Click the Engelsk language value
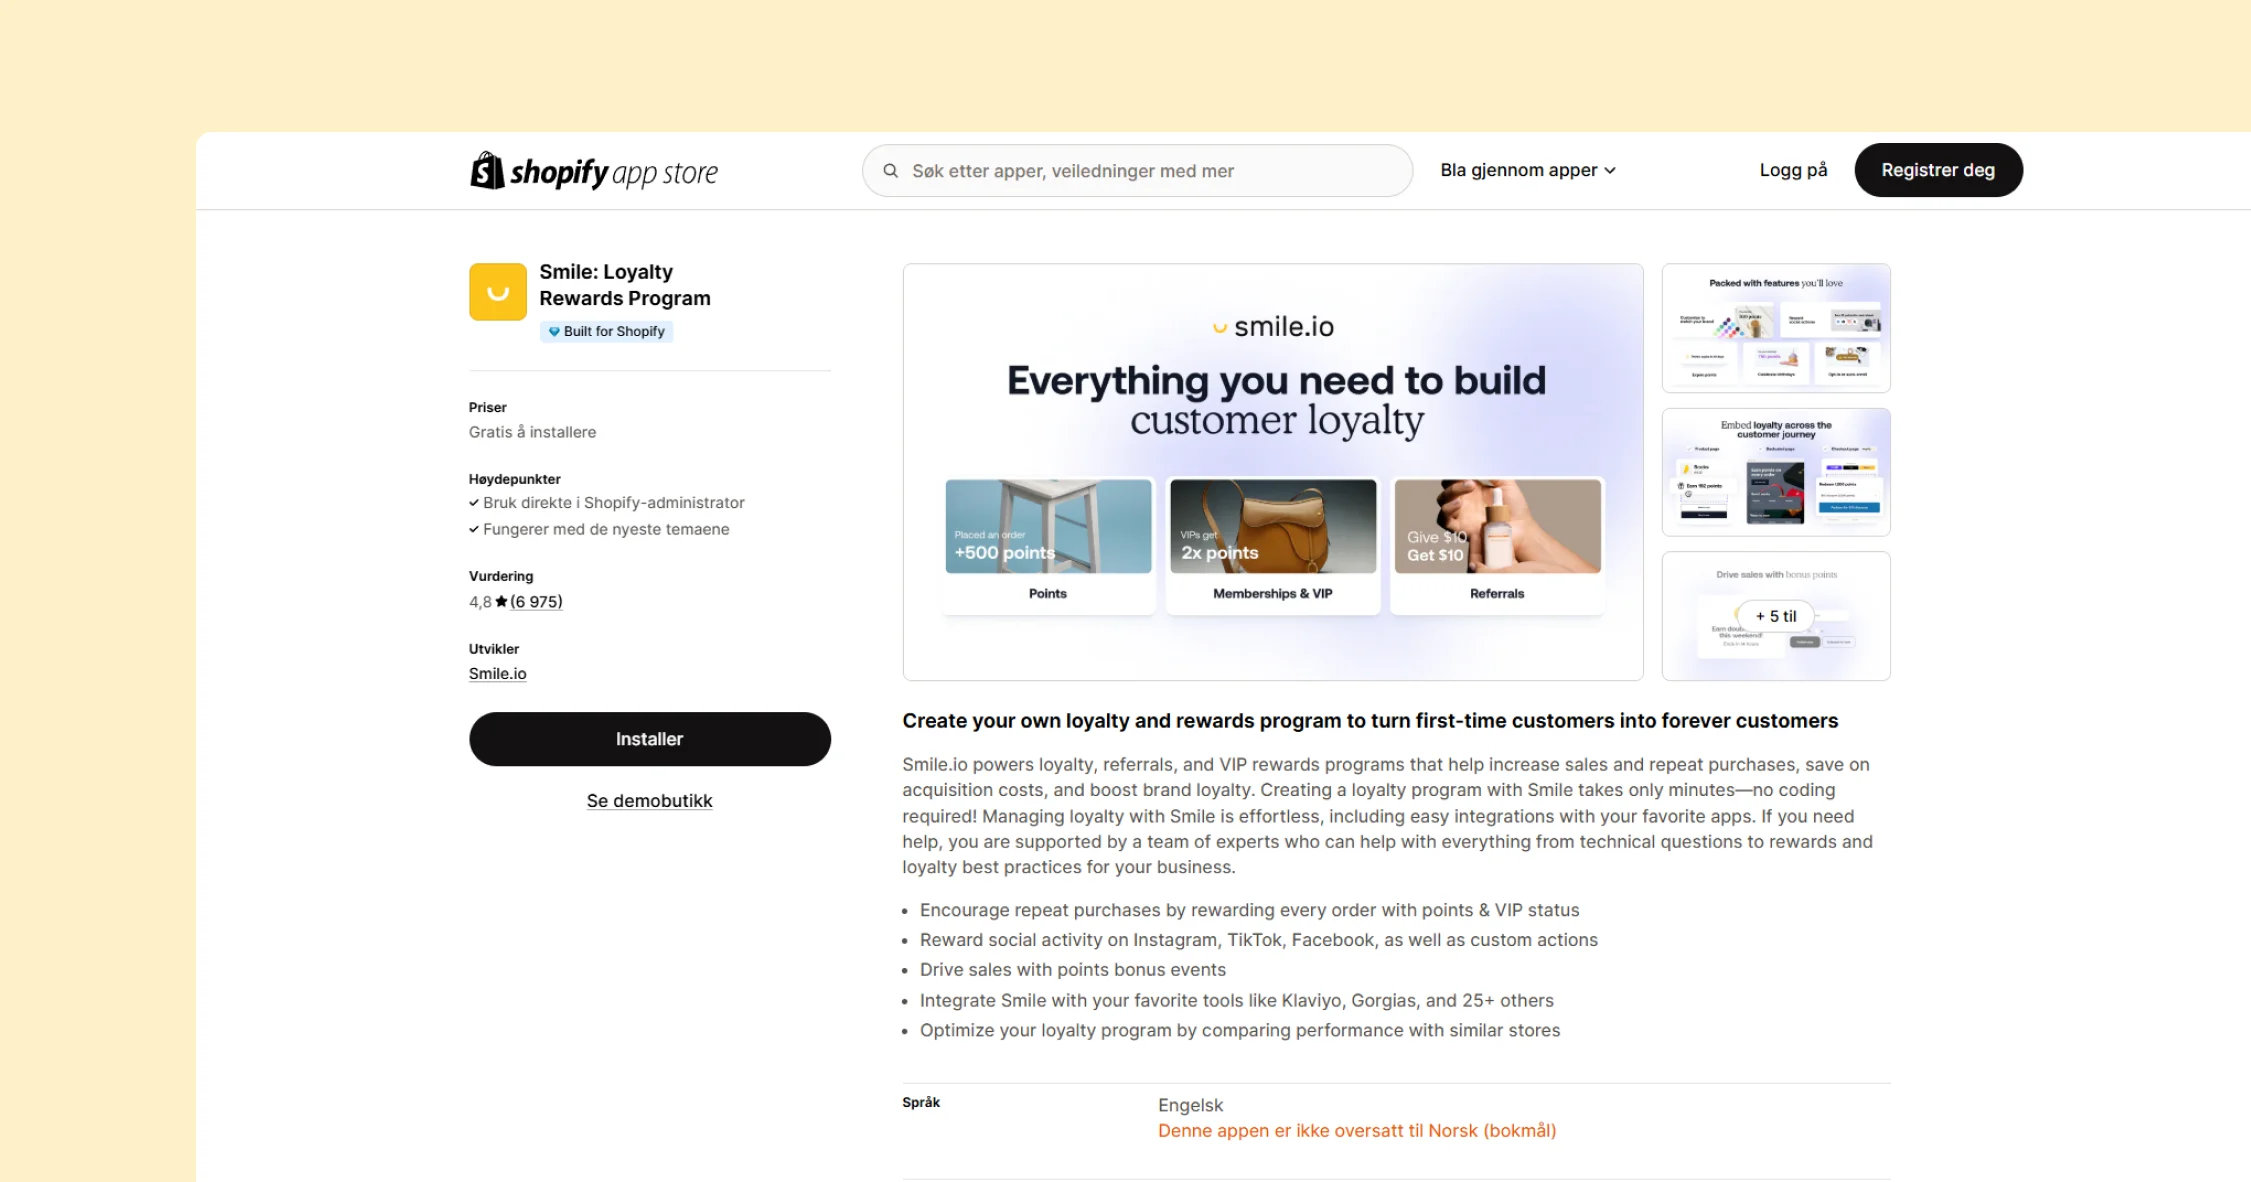 (1190, 1105)
